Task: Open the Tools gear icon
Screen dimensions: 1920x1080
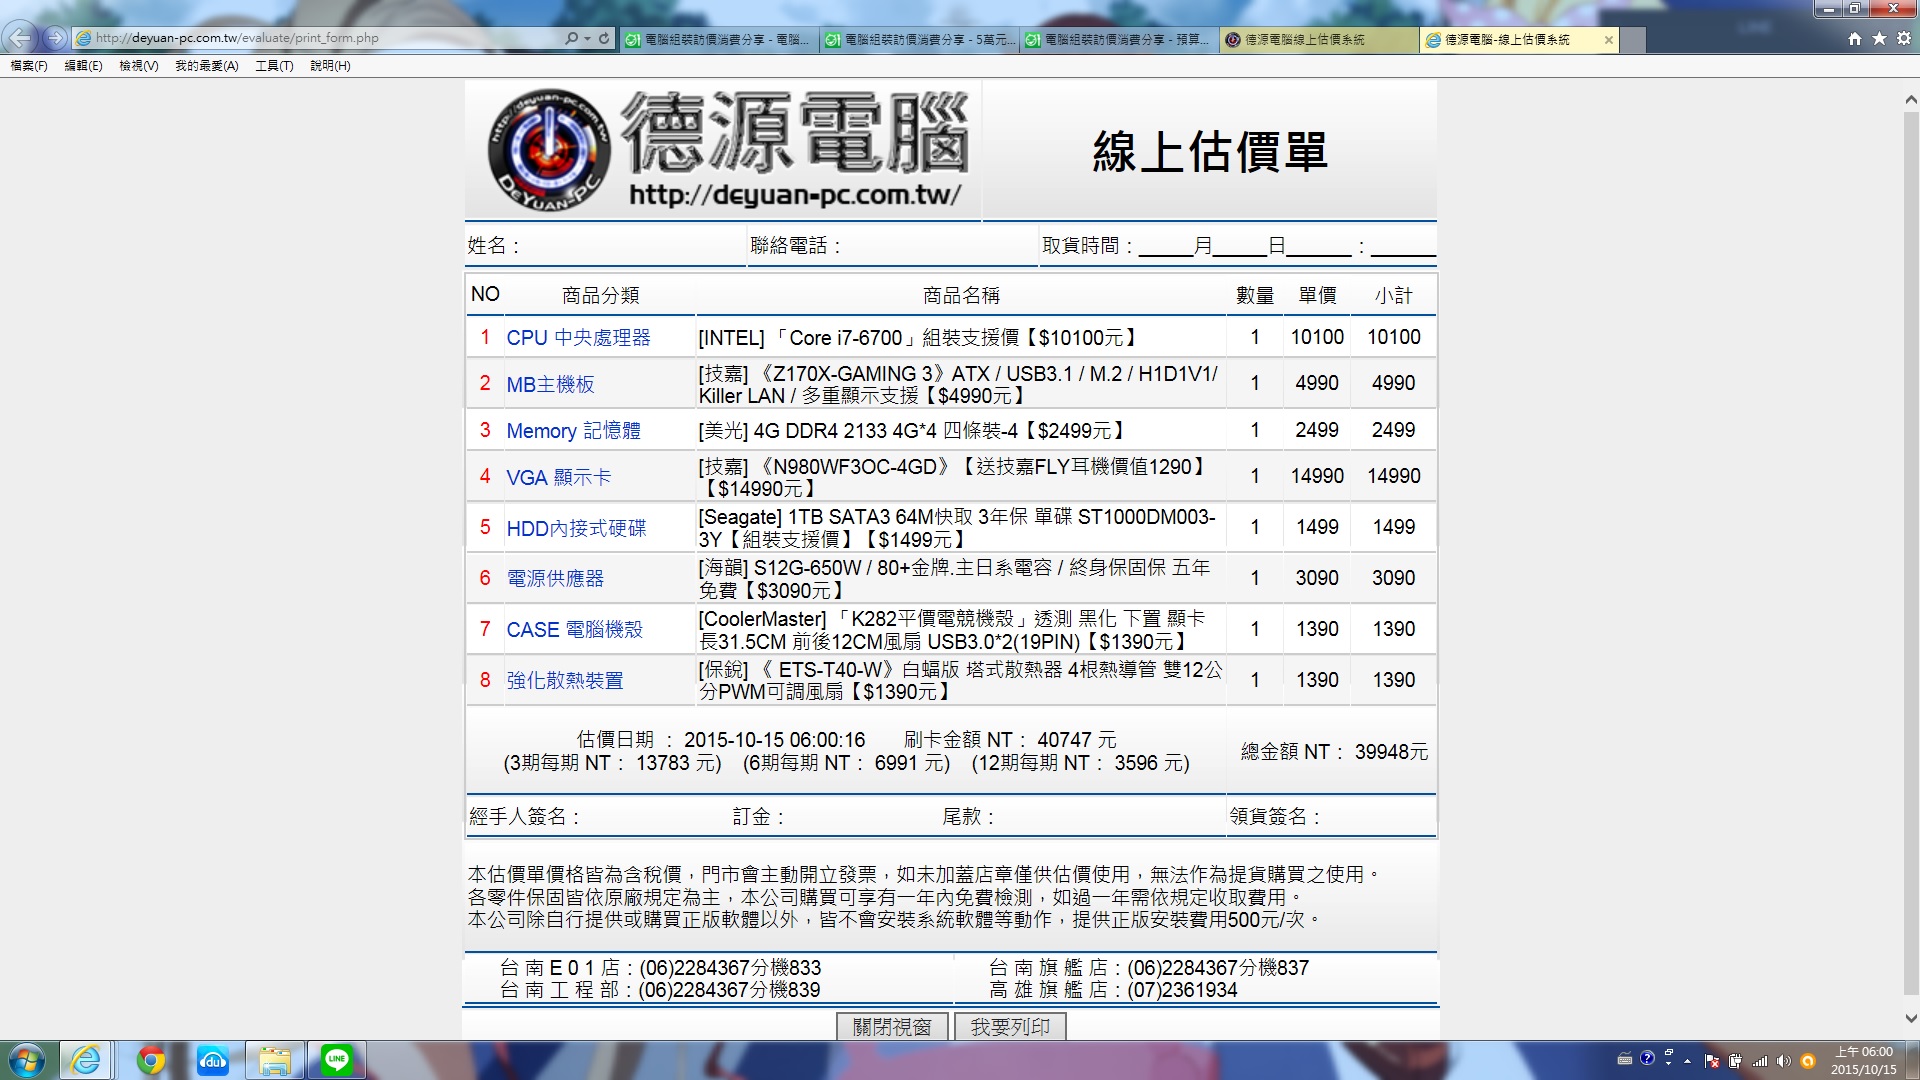Action: 1904,38
